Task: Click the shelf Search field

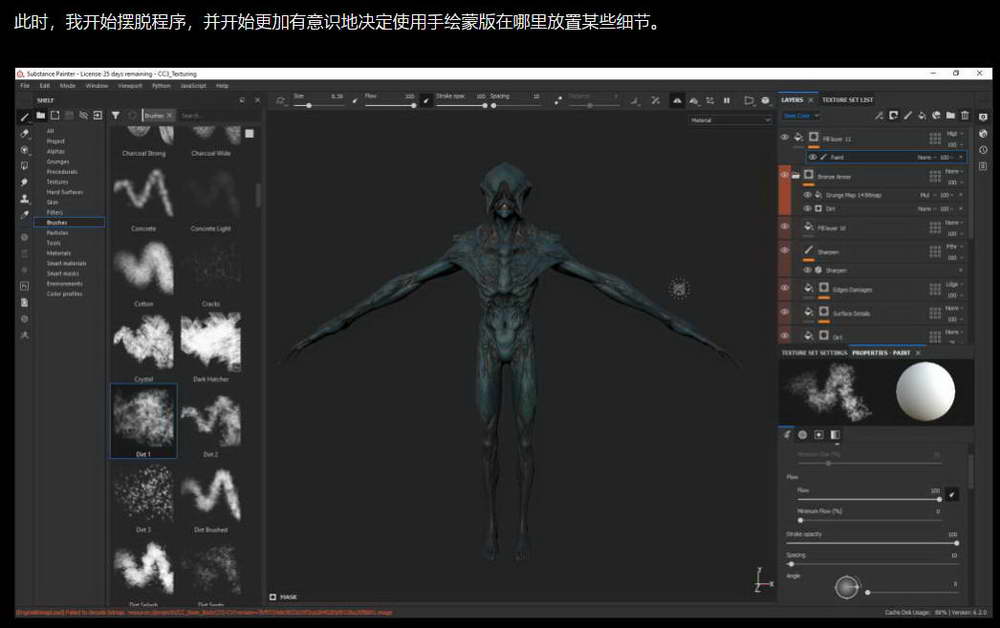Action: (217, 116)
